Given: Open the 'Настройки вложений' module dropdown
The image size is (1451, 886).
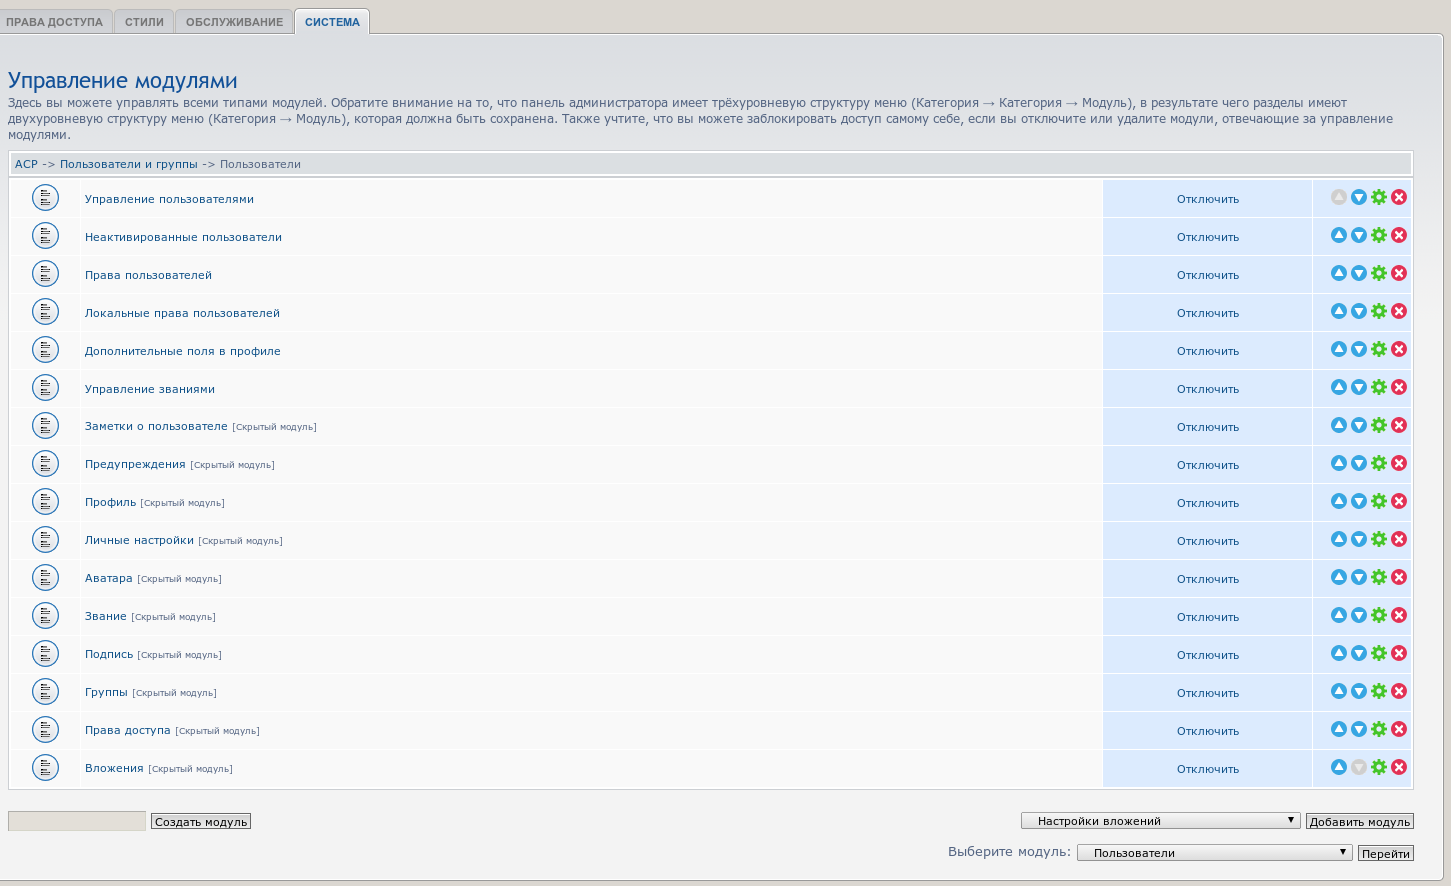Looking at the screenshot, I should point(1160,821).
